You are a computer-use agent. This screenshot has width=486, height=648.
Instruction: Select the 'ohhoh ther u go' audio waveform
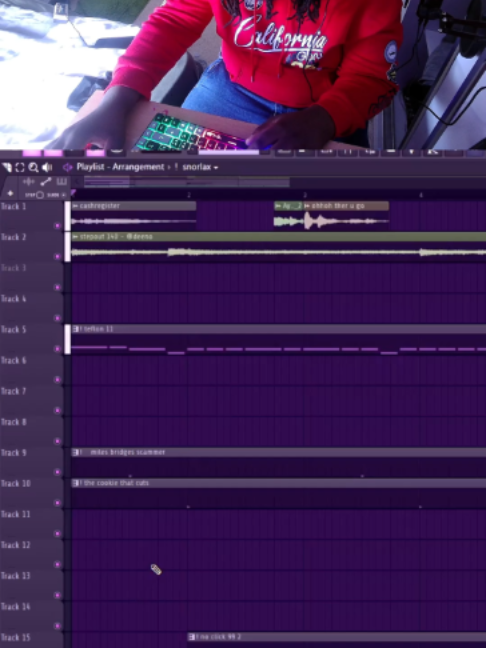tap(346, 221)
